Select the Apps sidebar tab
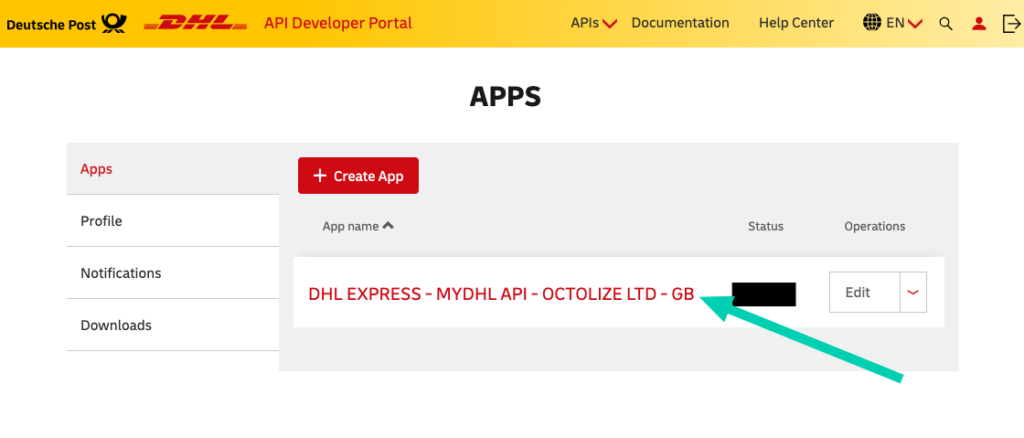Image resolution: width=1024 pixels, height=438 pixels. tap(172, 169)
